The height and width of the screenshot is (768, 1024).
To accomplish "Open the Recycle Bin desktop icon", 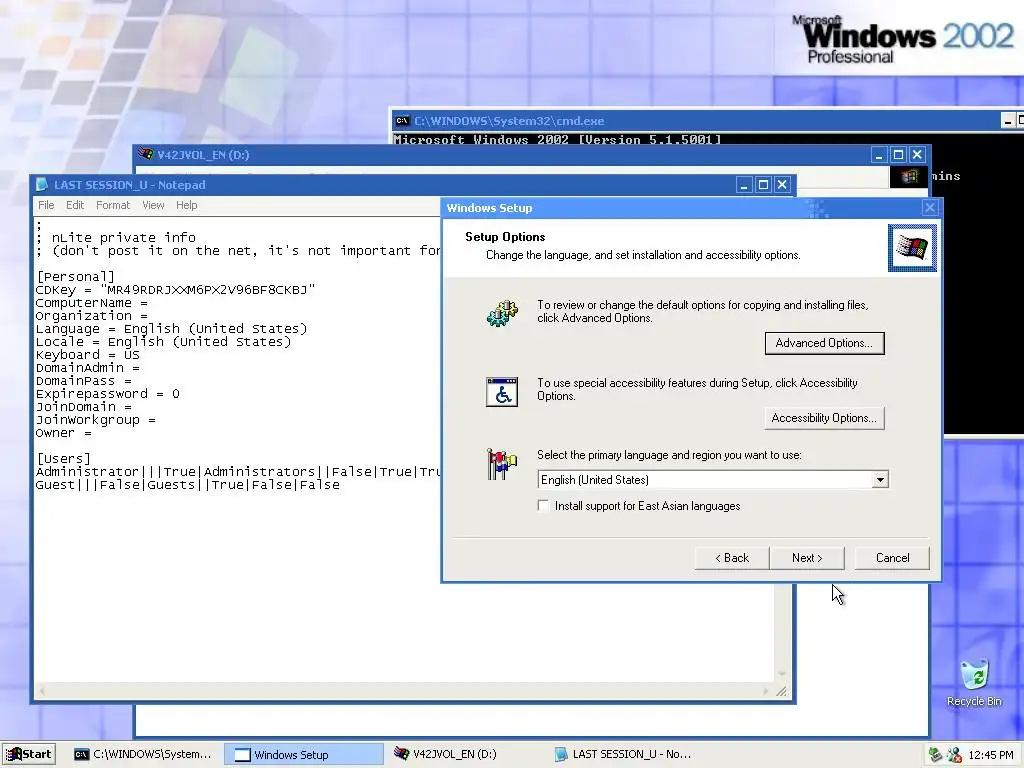I will coord(974,682).
